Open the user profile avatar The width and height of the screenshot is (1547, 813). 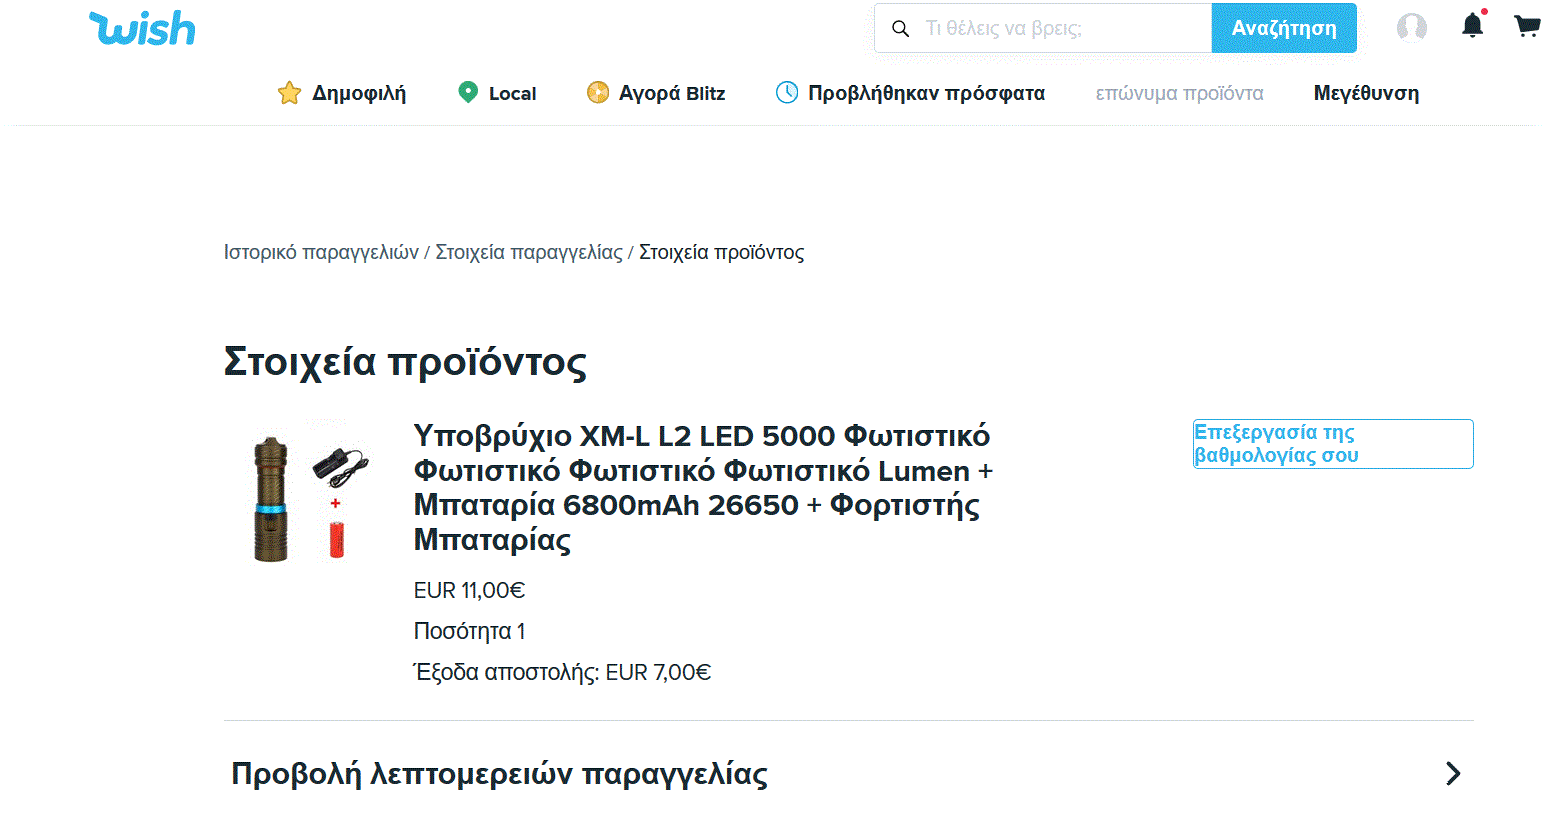(x=1411, y=27)
